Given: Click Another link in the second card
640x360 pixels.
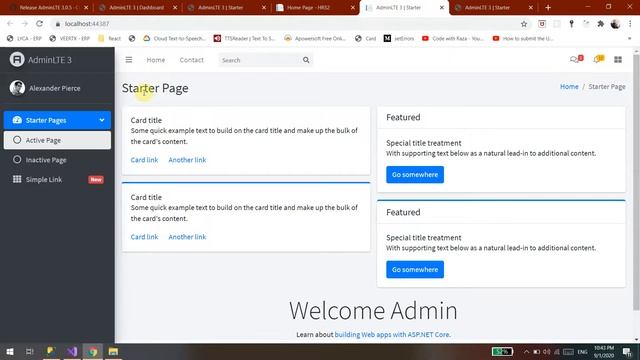Looking at the screenshot, I should coord(187,237).
